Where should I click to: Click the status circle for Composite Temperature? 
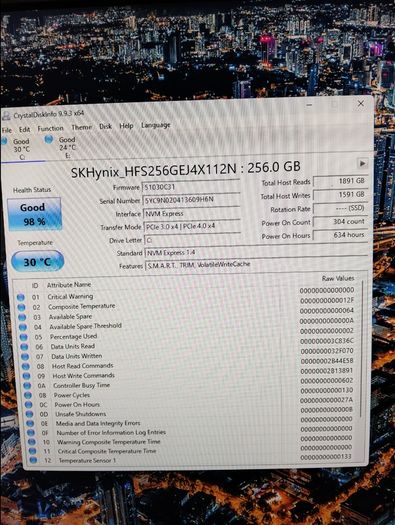(21, 307)
